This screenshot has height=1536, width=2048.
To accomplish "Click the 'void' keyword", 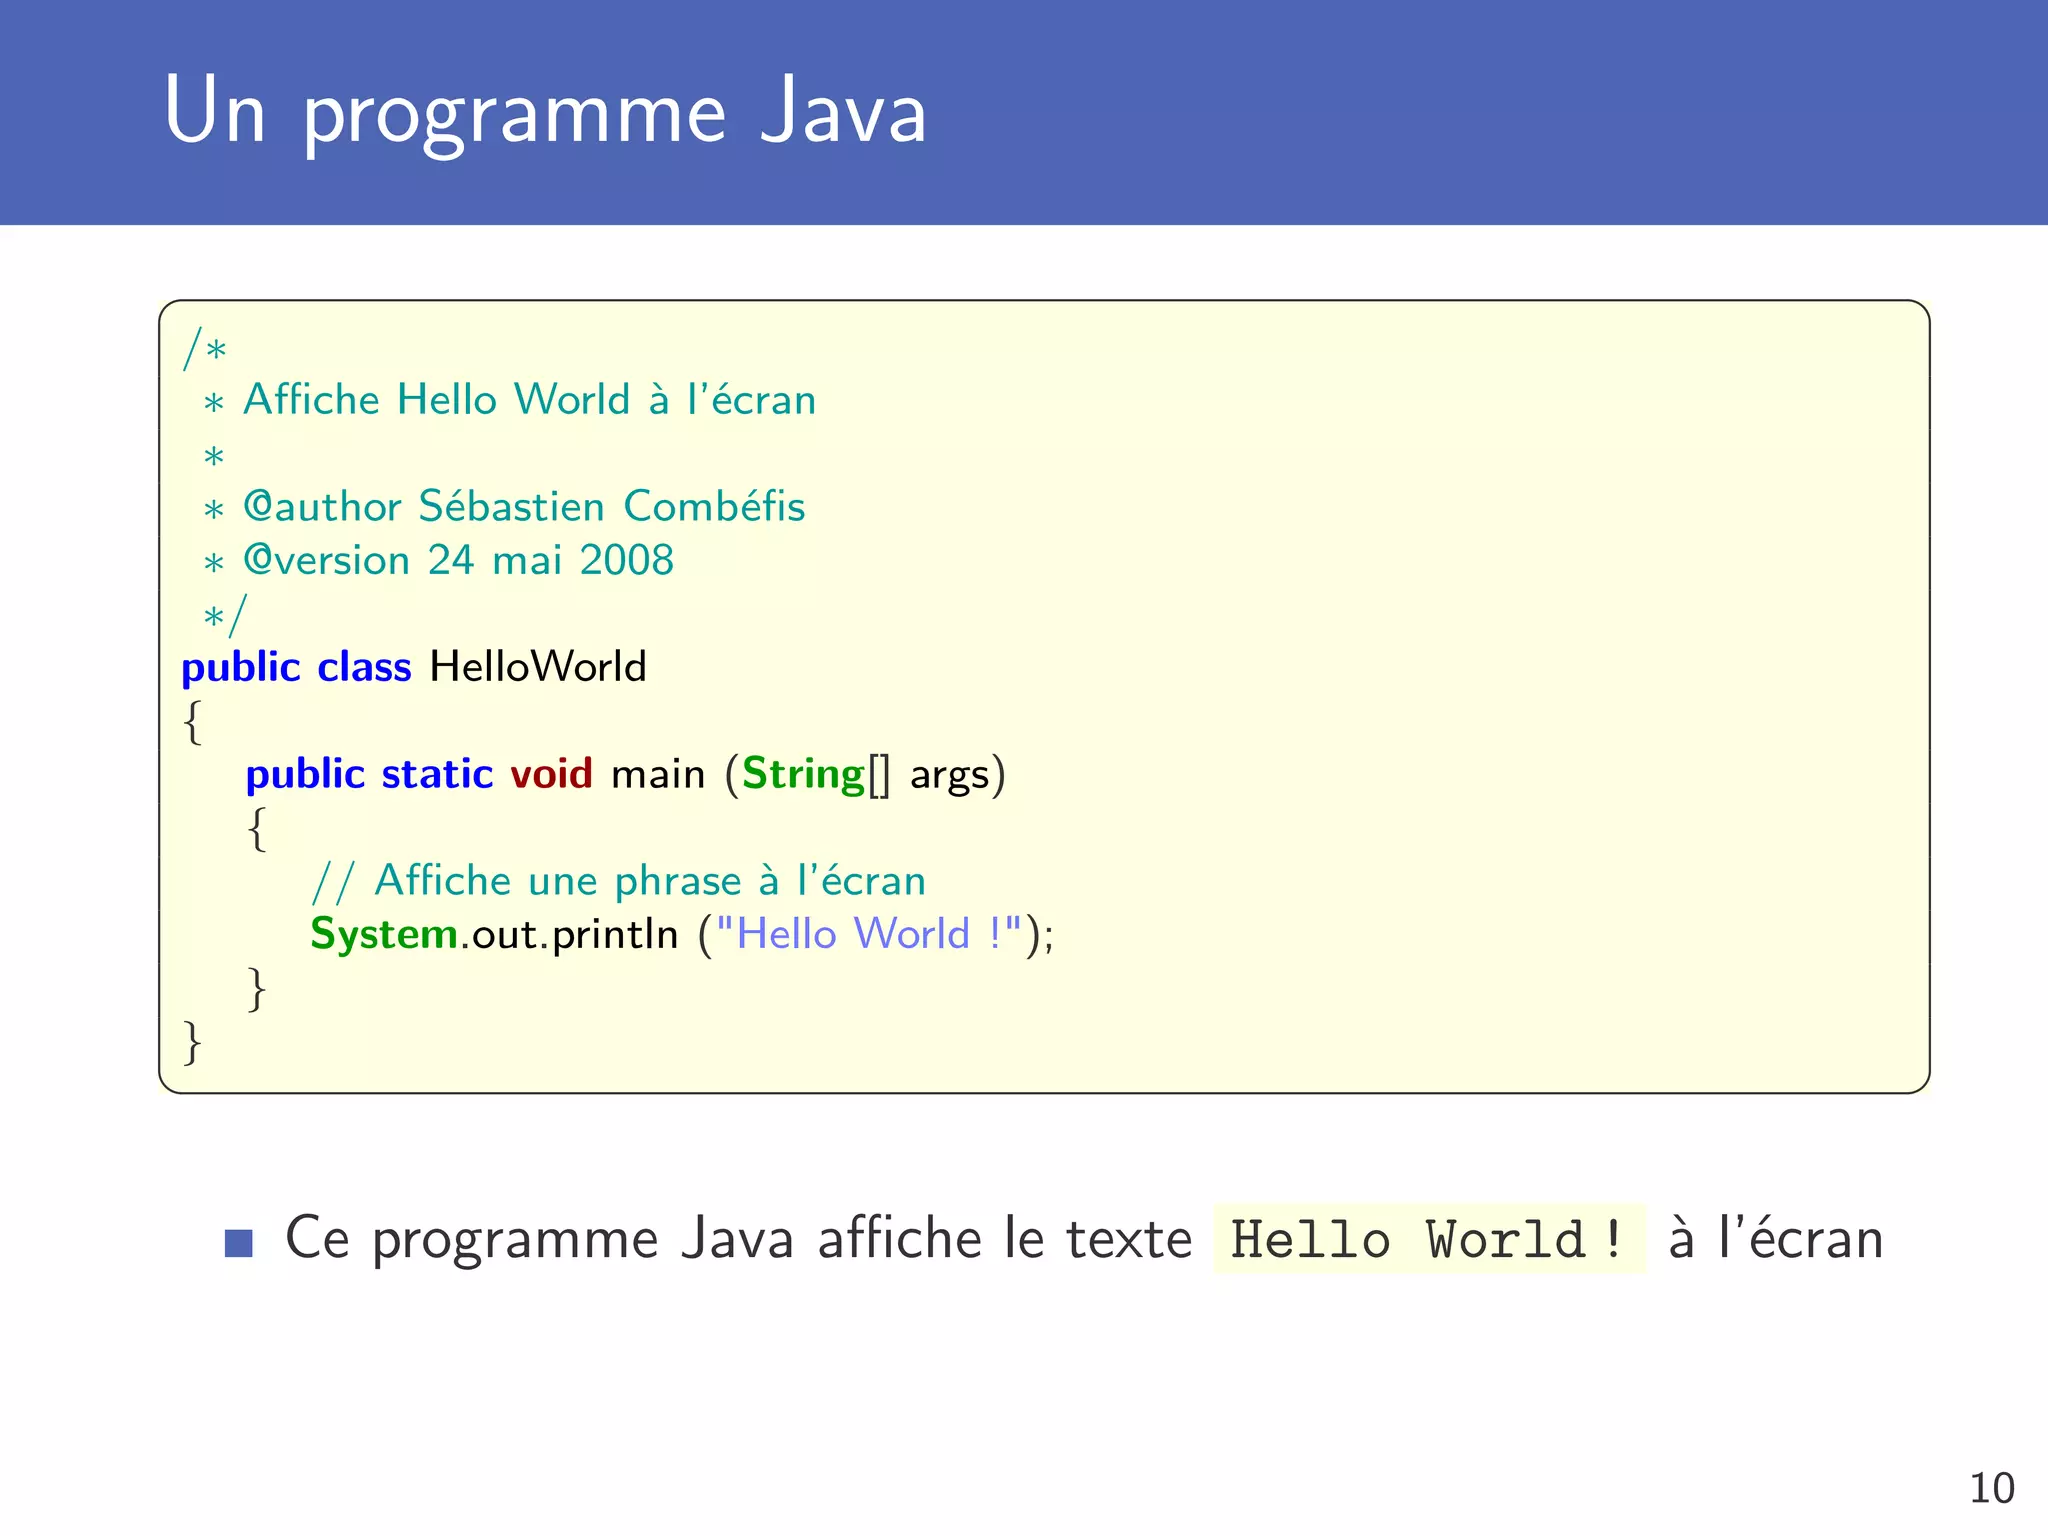I will pyautogui.click(x=551, y=774).
